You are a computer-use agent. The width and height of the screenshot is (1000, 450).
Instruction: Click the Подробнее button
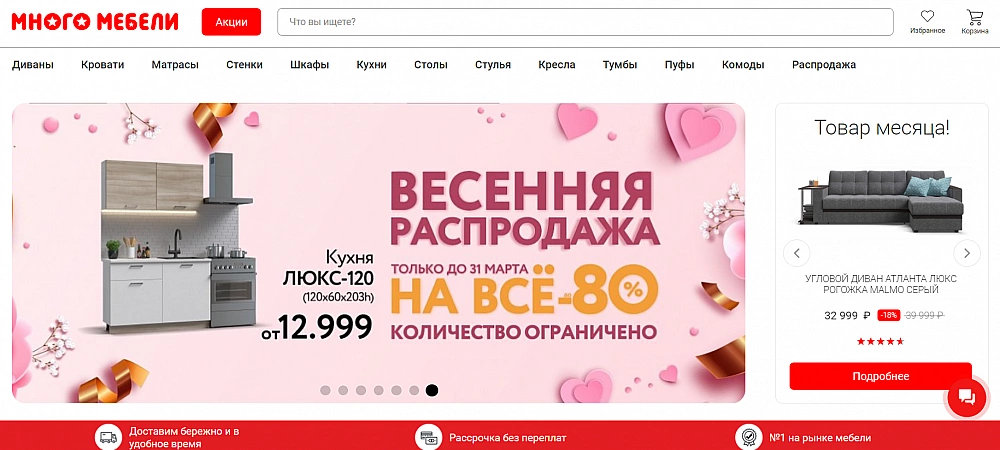[881, 376]
